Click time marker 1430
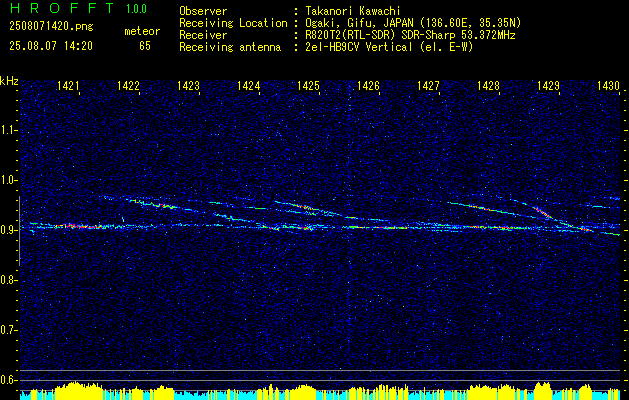Viewport: 629px width, 400px height. [x=609, y=85]
